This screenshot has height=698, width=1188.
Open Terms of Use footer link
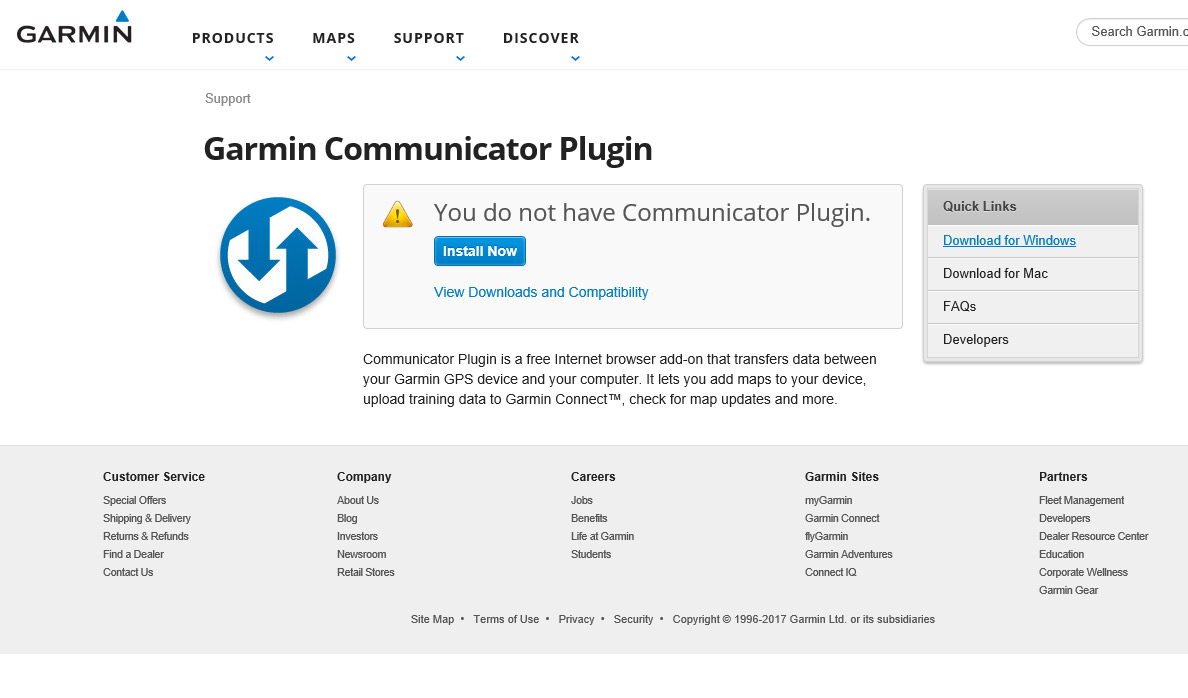click(506, 620)
